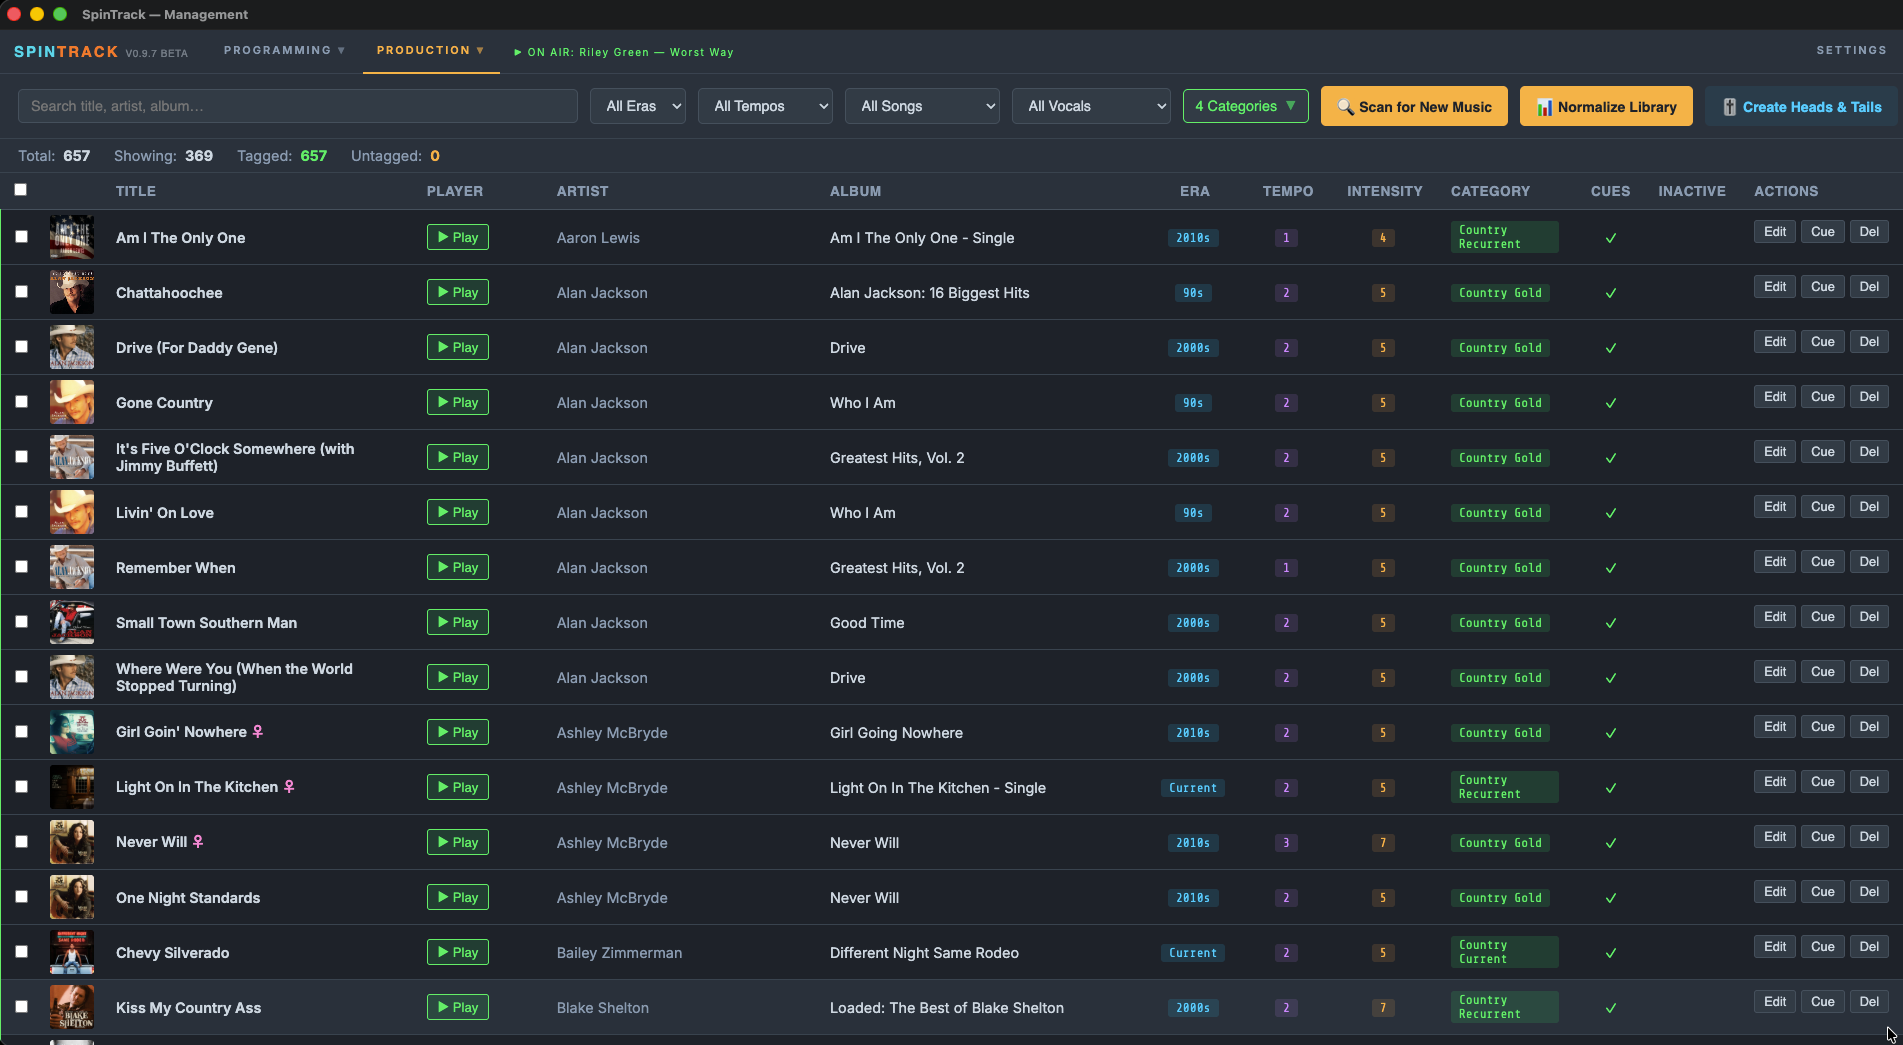Click the SpinTrack logo
This screenshot has height=1045, width=1903.
pyautogui.click(x=66, y=52)
